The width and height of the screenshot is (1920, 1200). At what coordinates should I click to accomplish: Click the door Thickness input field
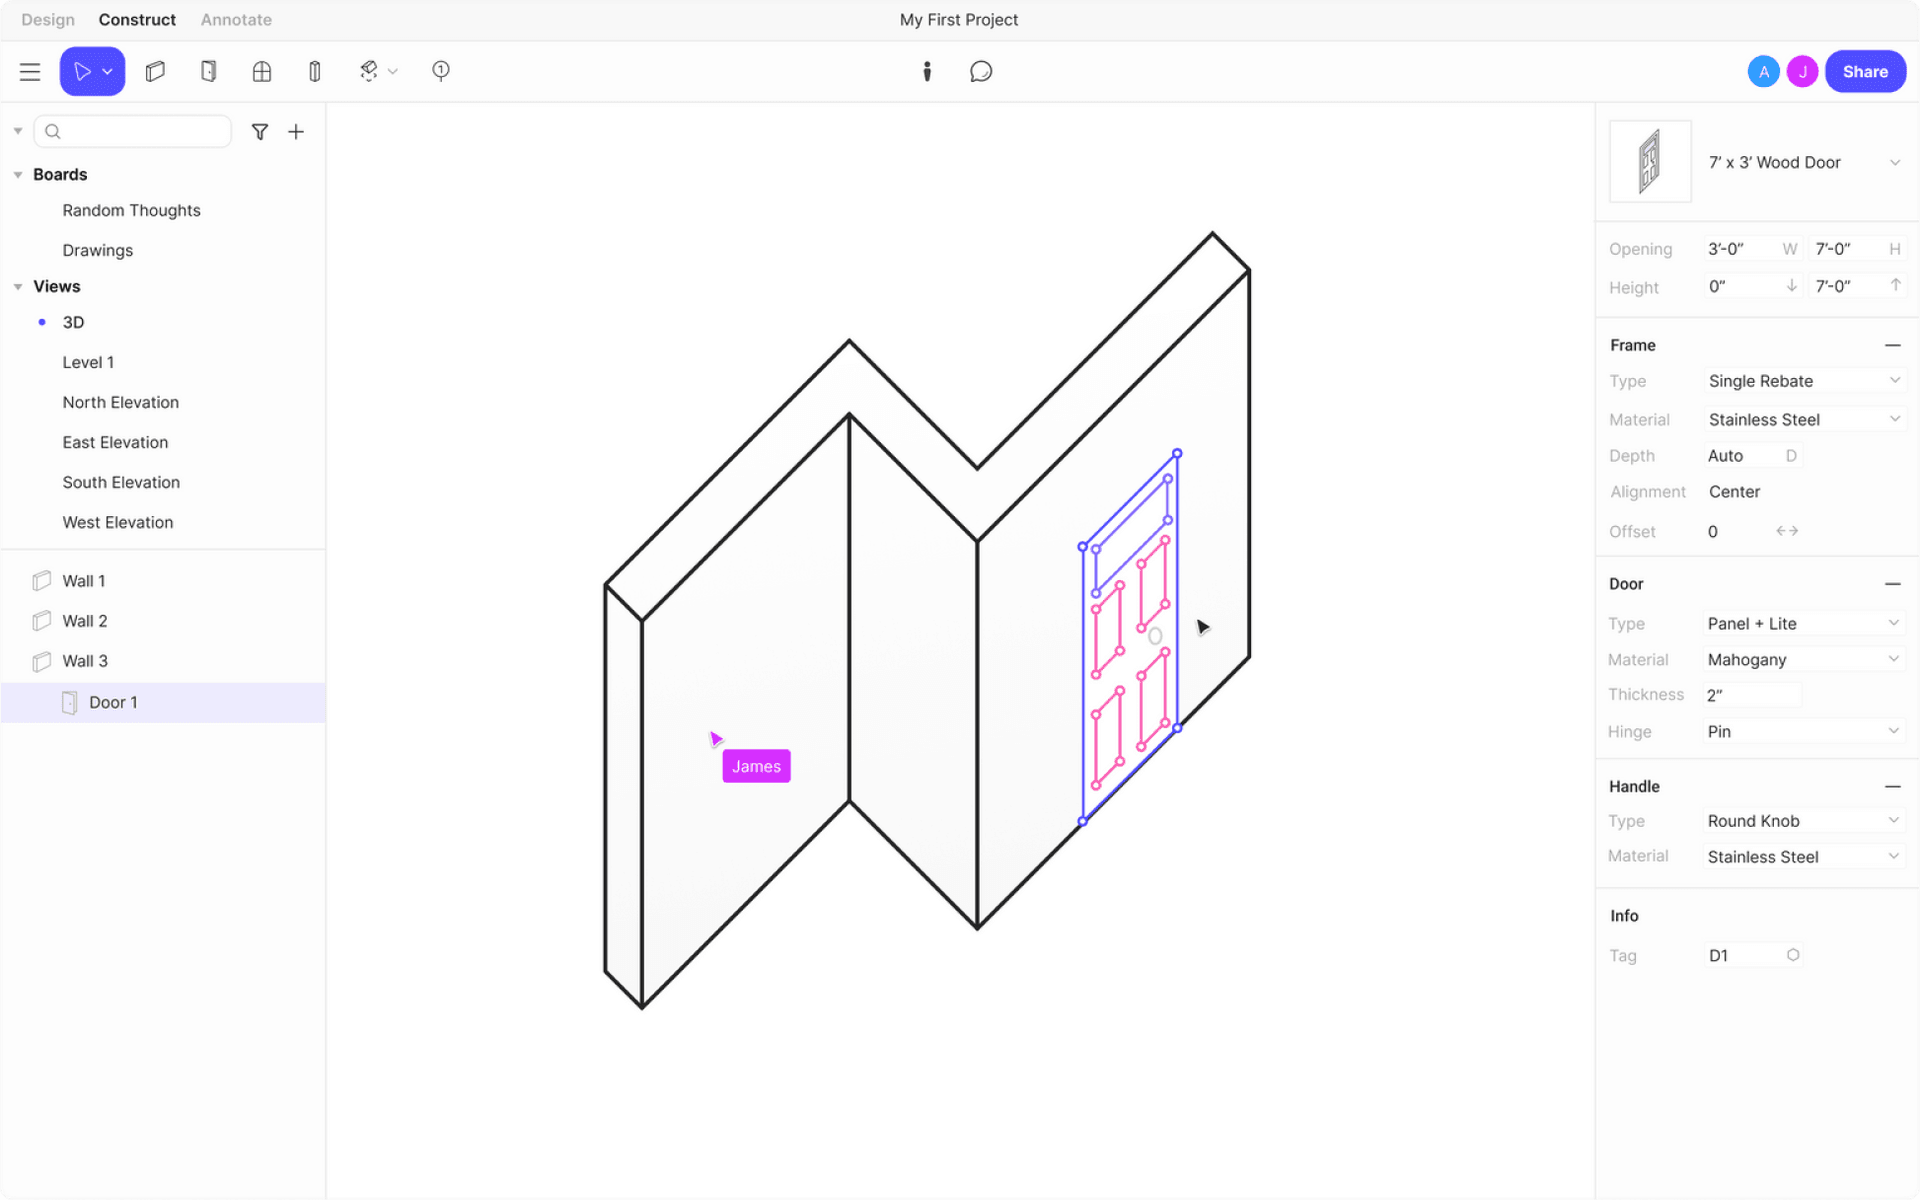click(x=1752, y=695)
